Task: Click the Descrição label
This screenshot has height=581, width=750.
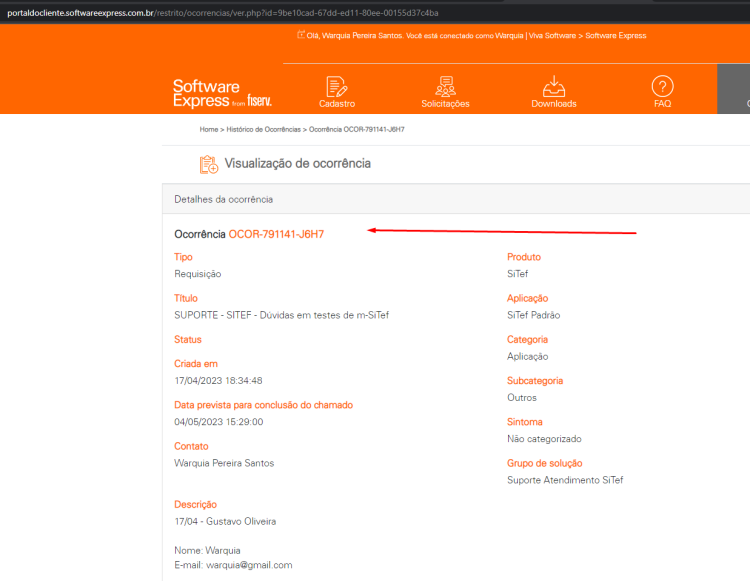Action: click(195, 504)
